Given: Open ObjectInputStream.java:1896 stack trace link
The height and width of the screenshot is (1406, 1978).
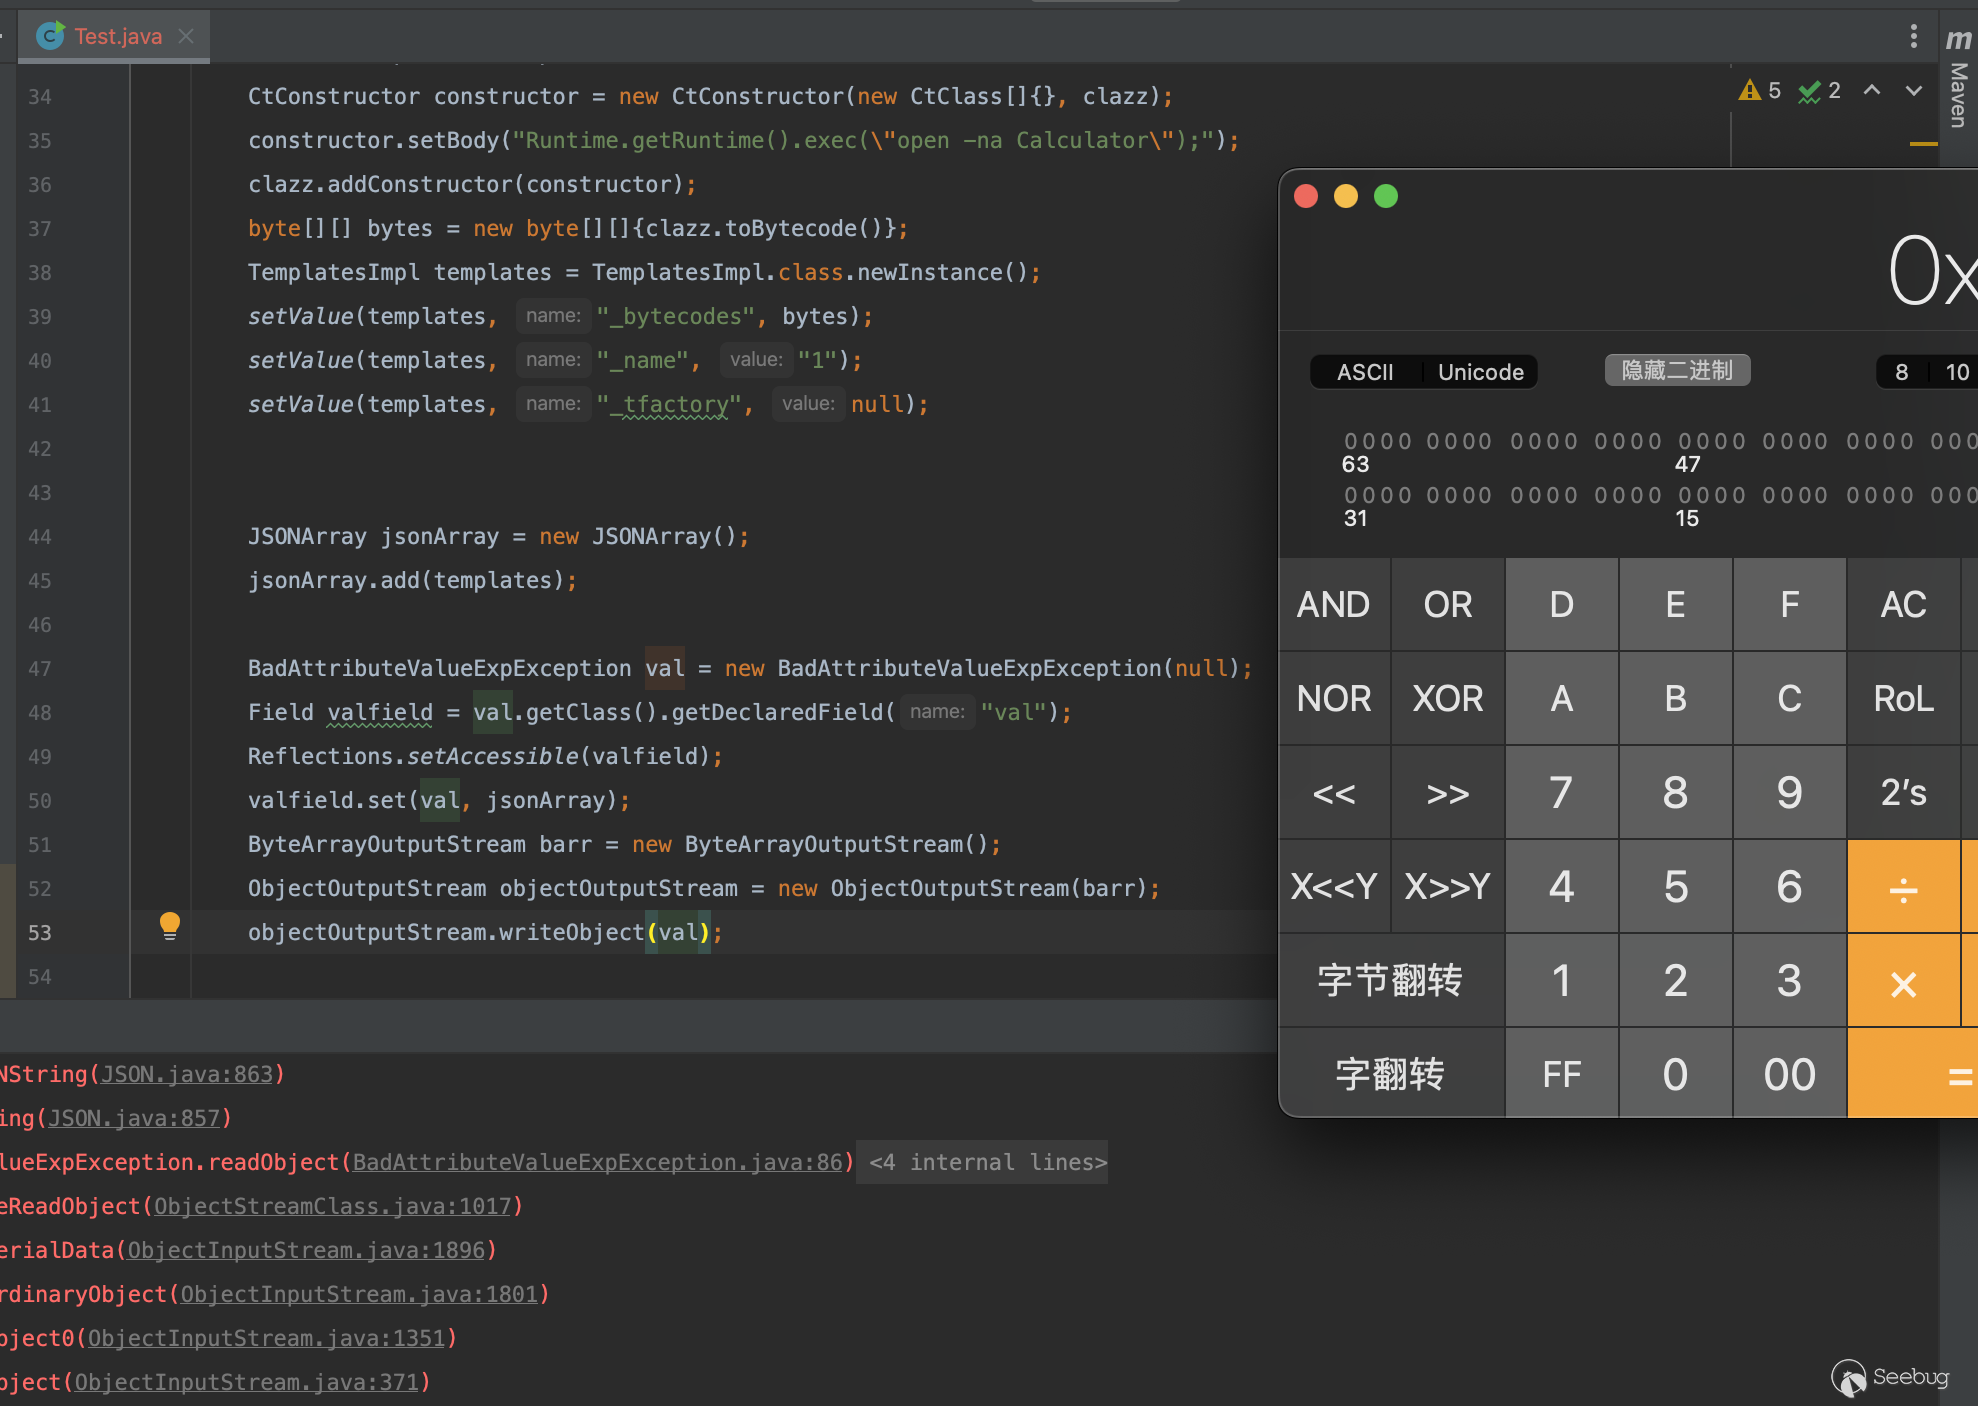Looking at the screenshot, I should tap(306, 1250).
